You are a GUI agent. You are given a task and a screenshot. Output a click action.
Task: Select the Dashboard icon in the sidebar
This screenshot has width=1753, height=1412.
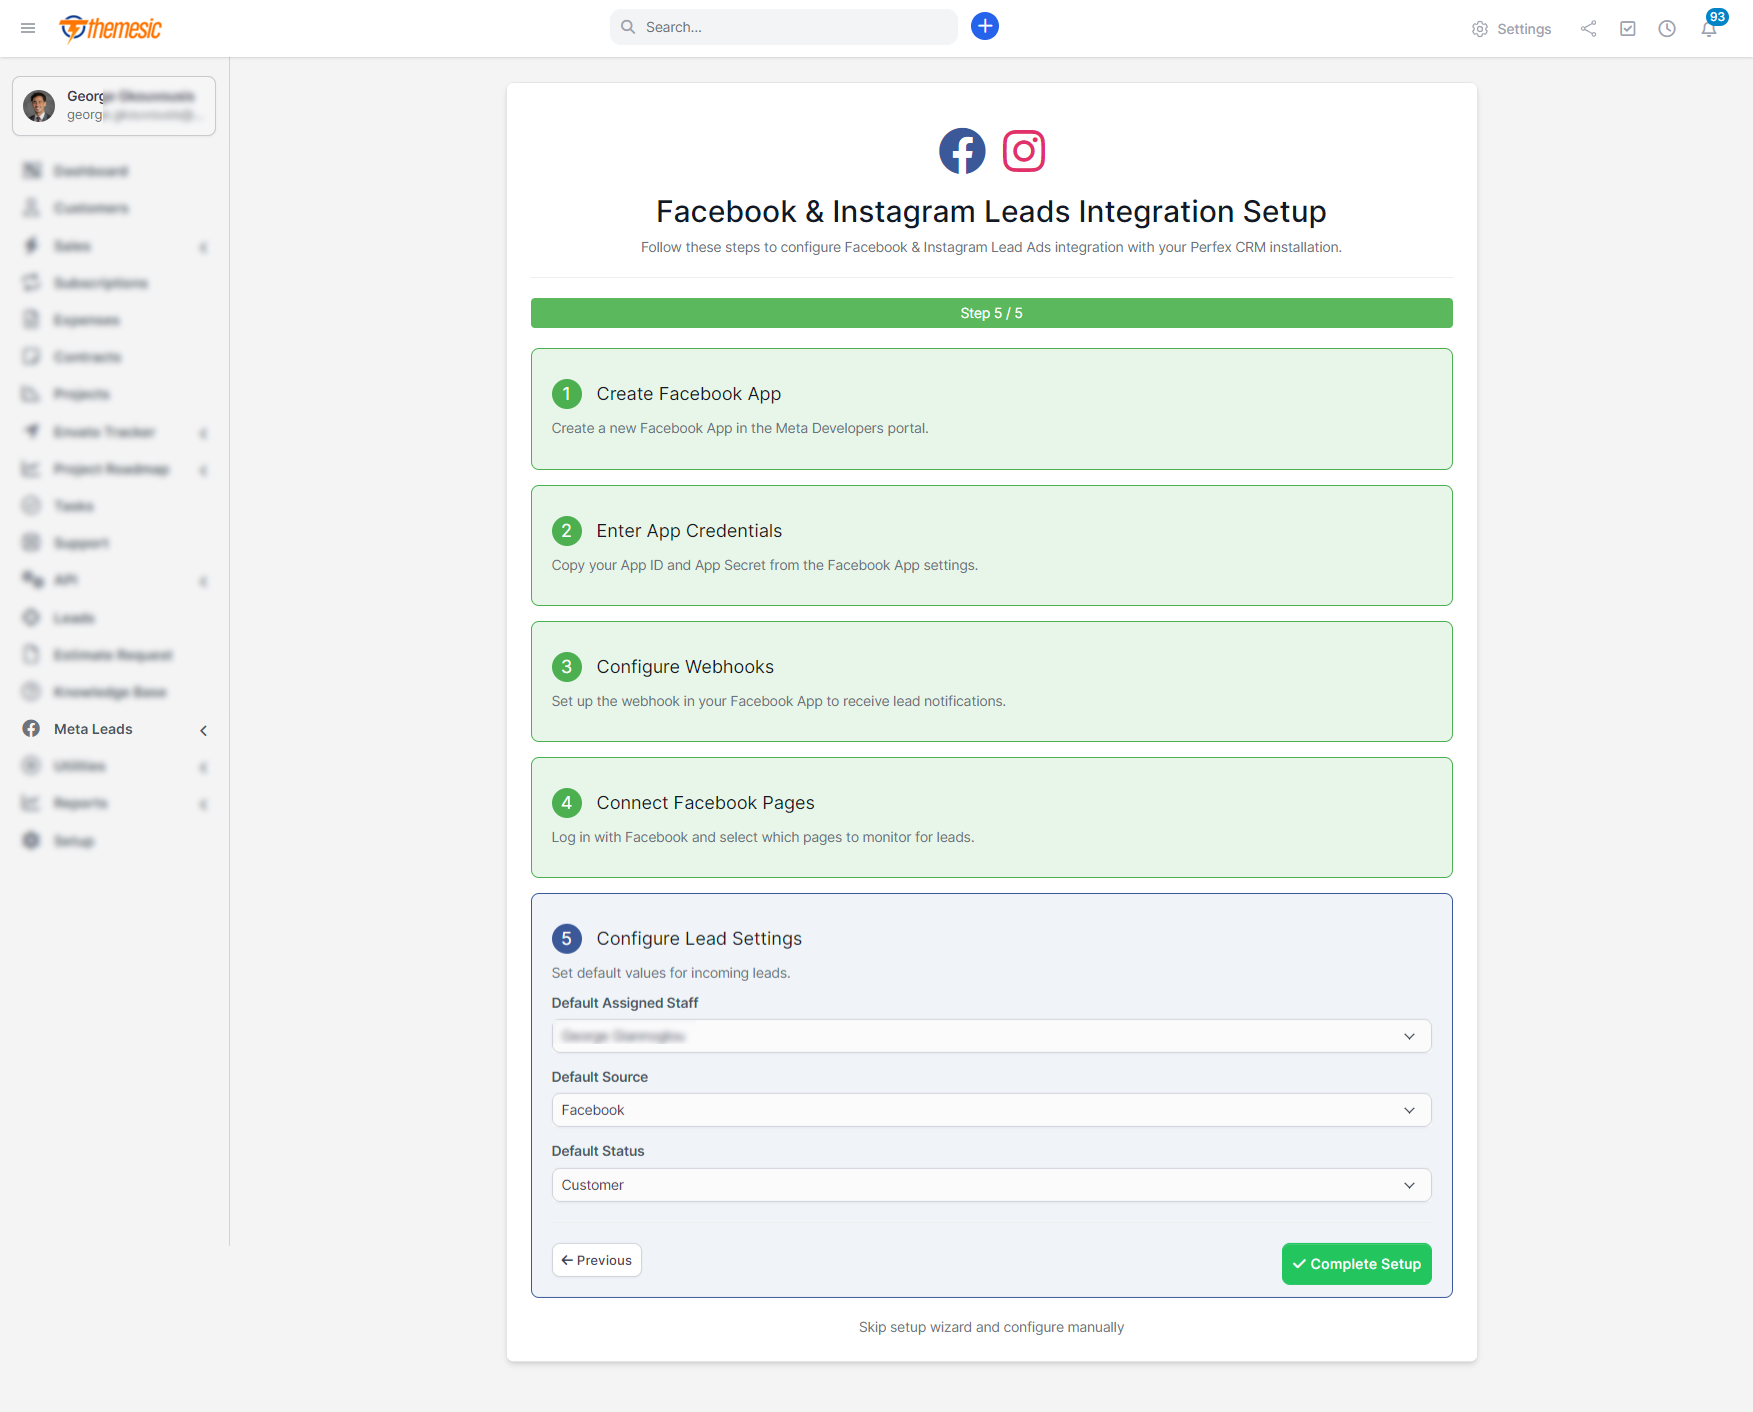click(31, 171)
